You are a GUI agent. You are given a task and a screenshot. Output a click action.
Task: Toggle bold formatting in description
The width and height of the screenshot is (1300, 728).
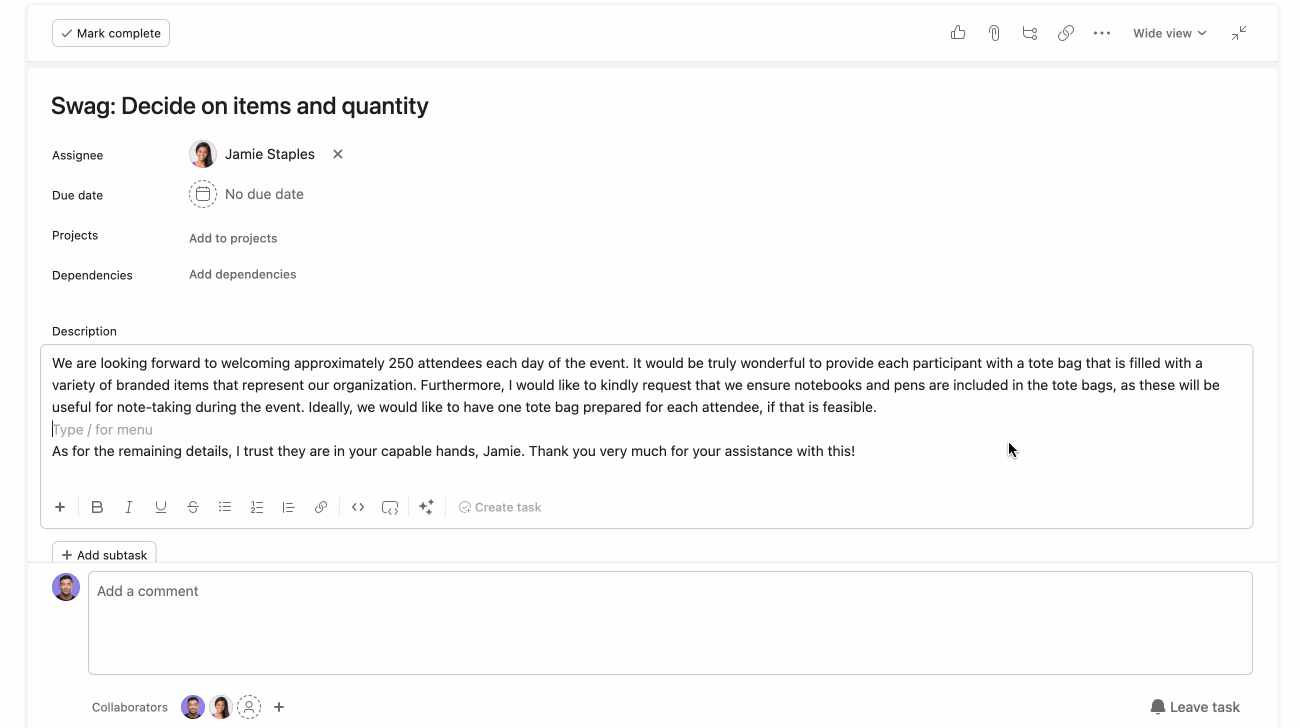97,507
